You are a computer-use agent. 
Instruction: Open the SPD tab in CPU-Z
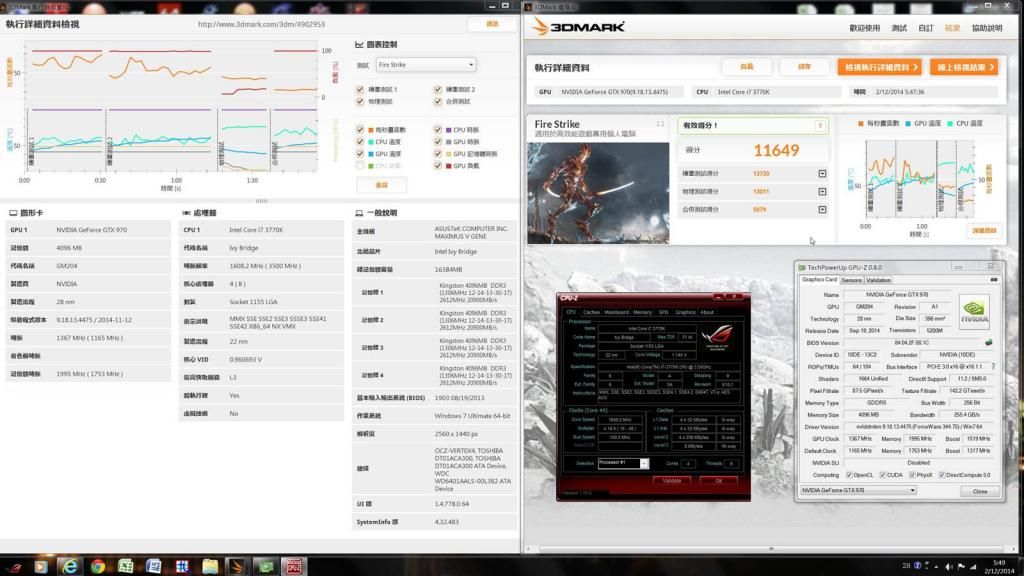tap(664, 312)
